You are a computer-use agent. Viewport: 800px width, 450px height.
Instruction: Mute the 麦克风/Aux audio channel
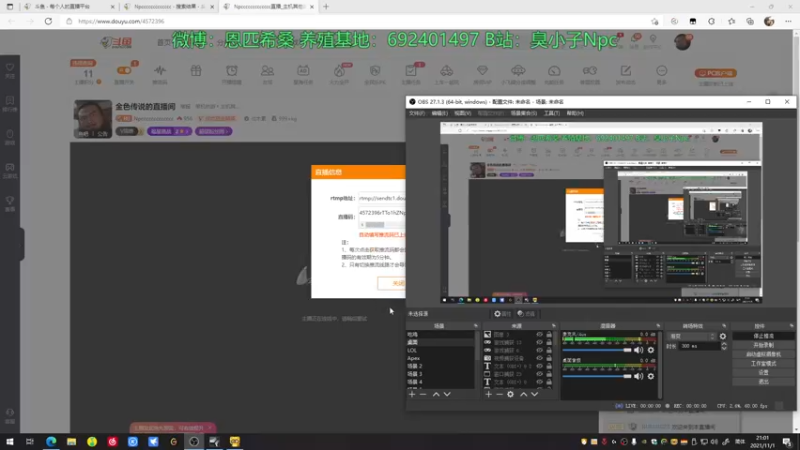pos(638,351)
